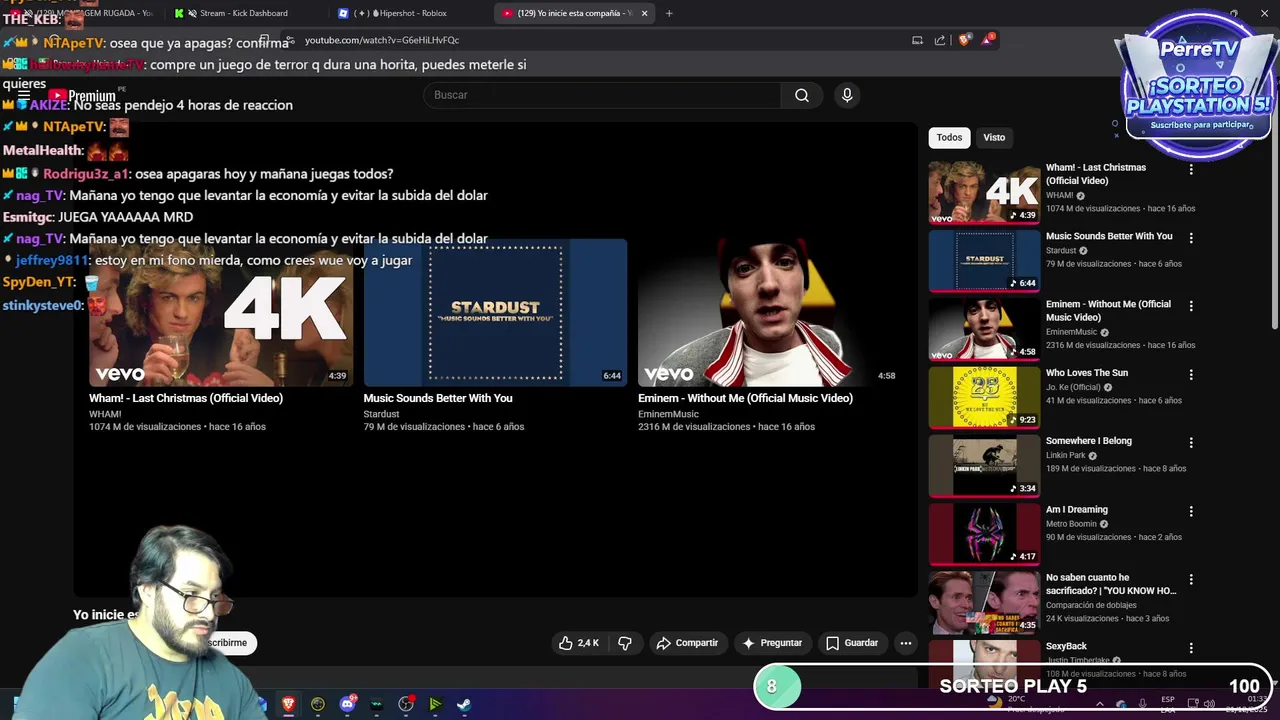The image size is (1280, 720).
Task: Click sidebar title Somewhere I Belong
Action: (1088, 441)
